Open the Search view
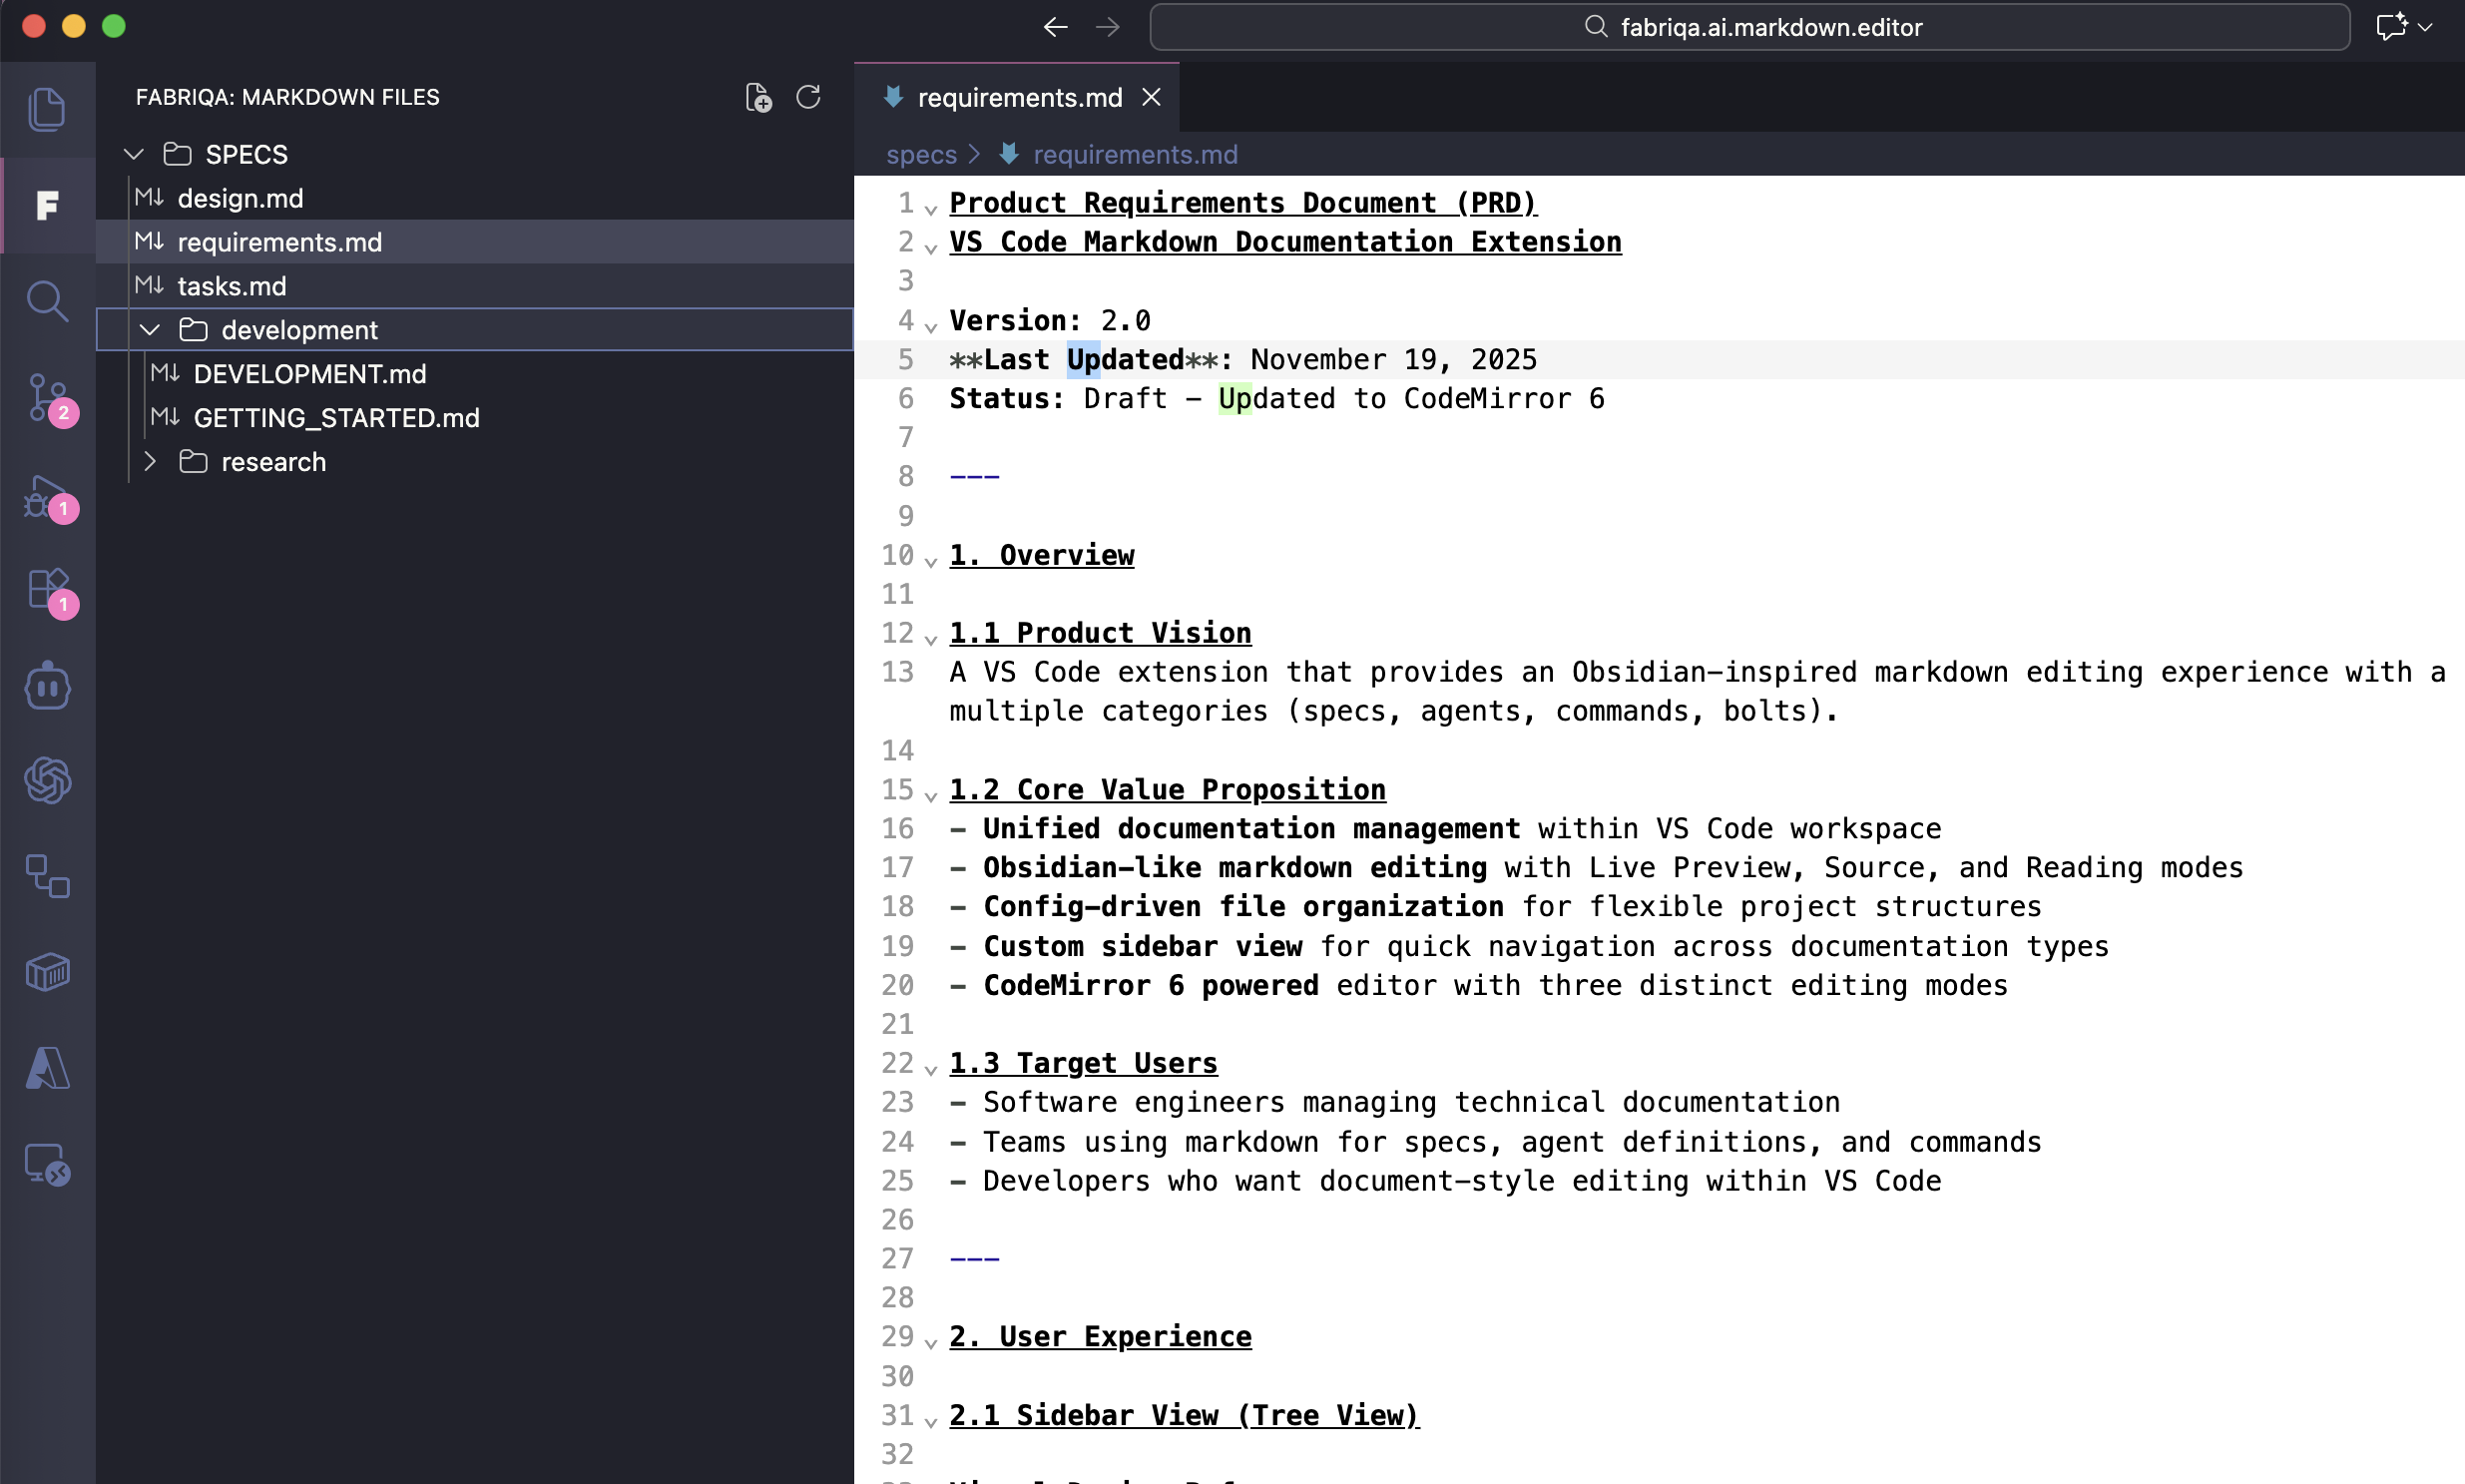The width and height of the screenshot is (2465, 1484). pos(47,301)
